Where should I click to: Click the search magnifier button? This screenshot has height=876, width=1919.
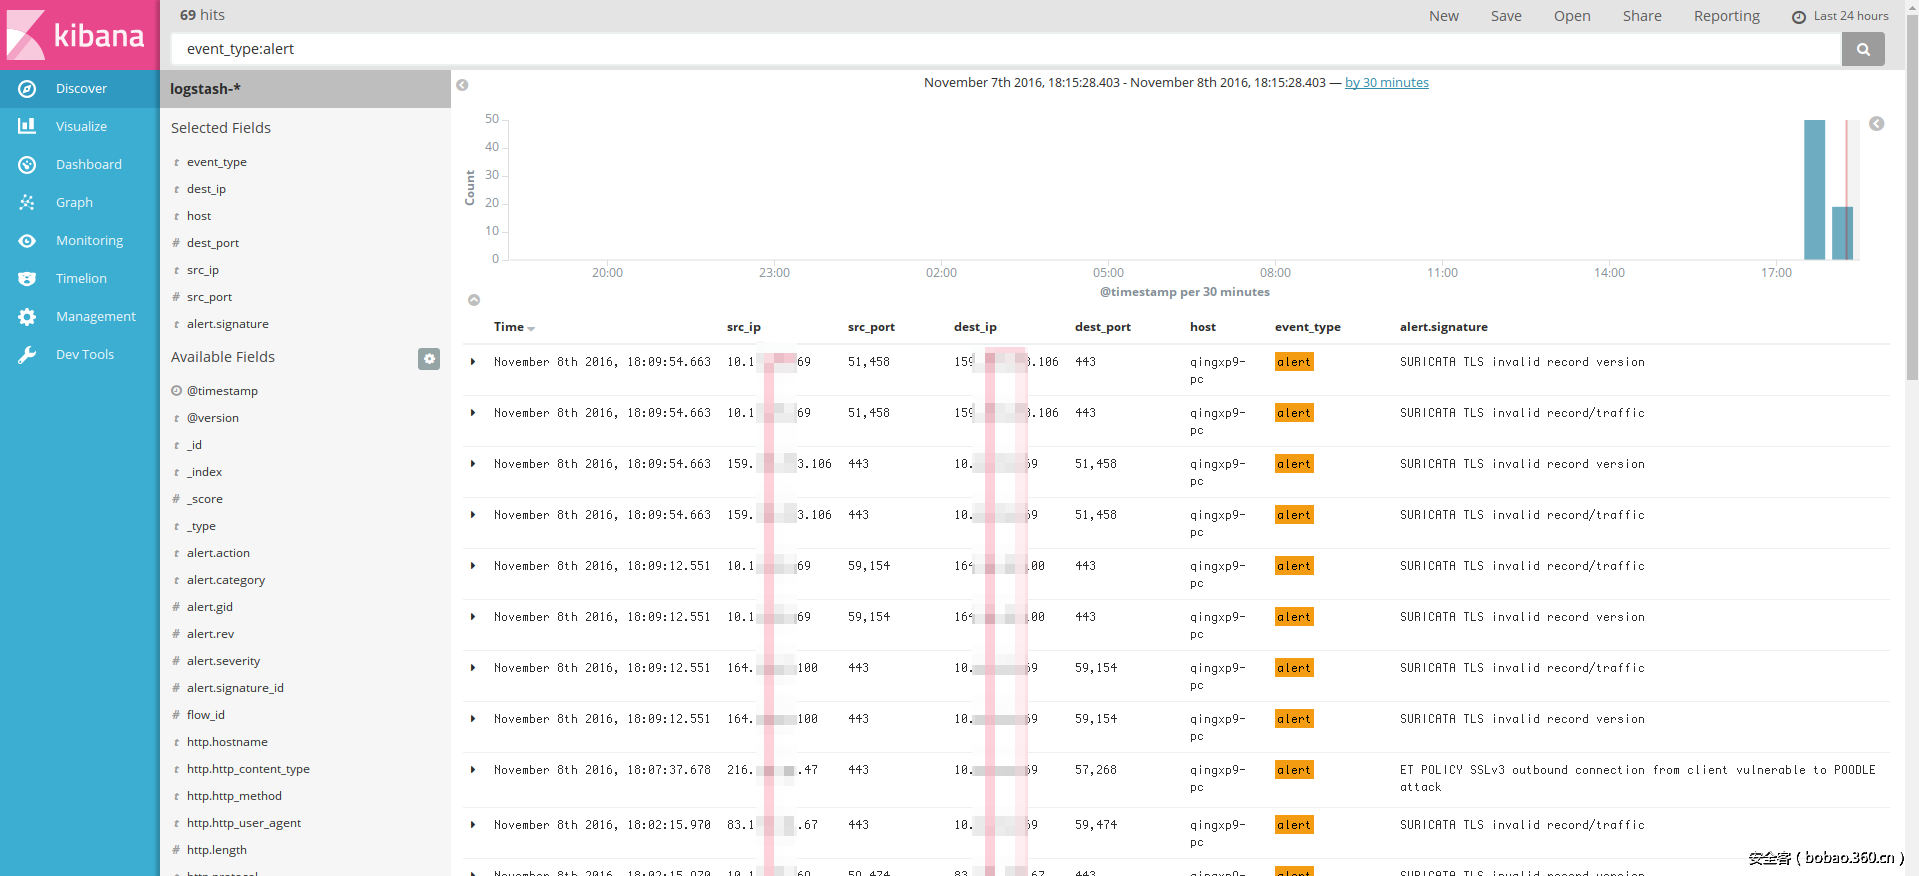tap(1862, 49)
